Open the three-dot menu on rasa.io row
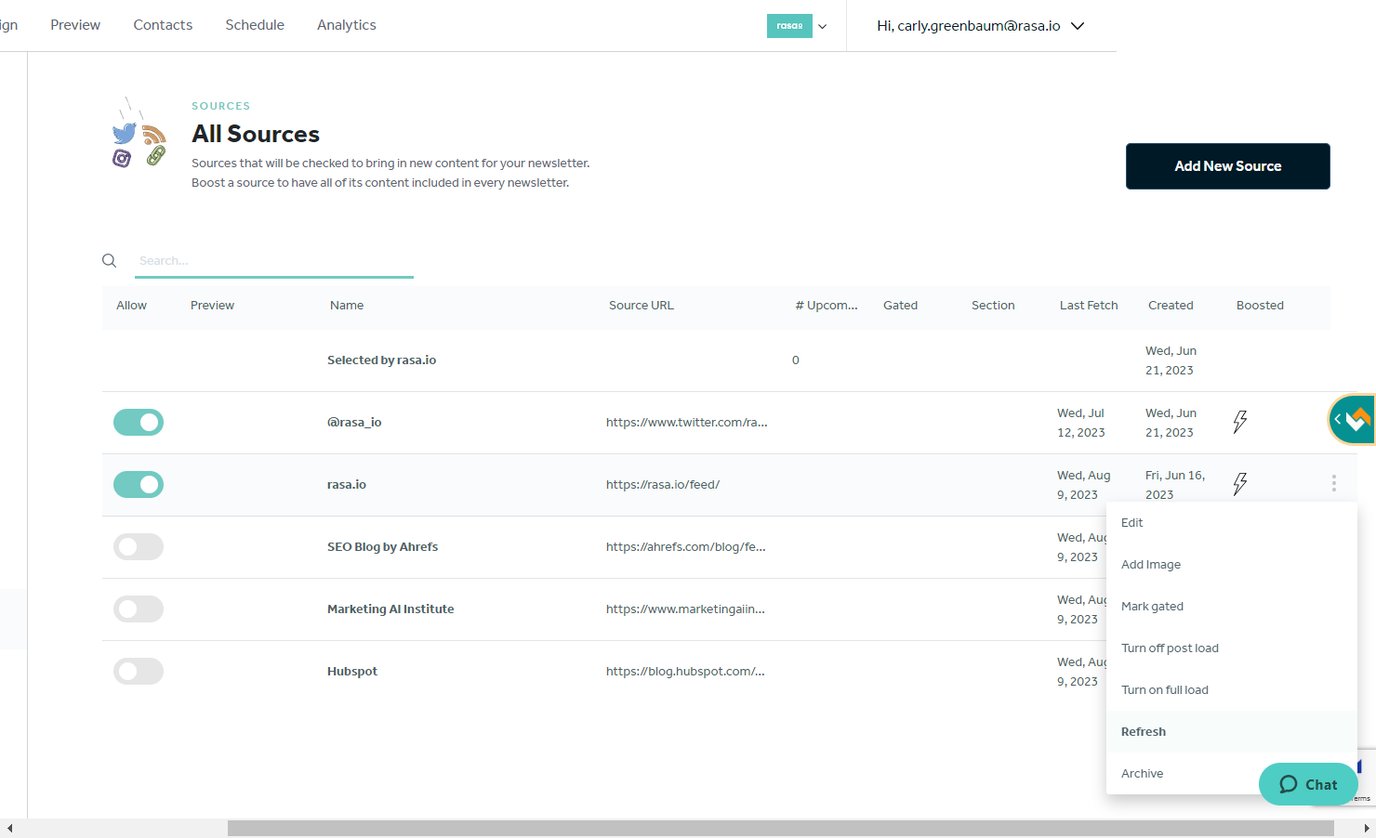 pyautogui.click(x=1334, y=484)
